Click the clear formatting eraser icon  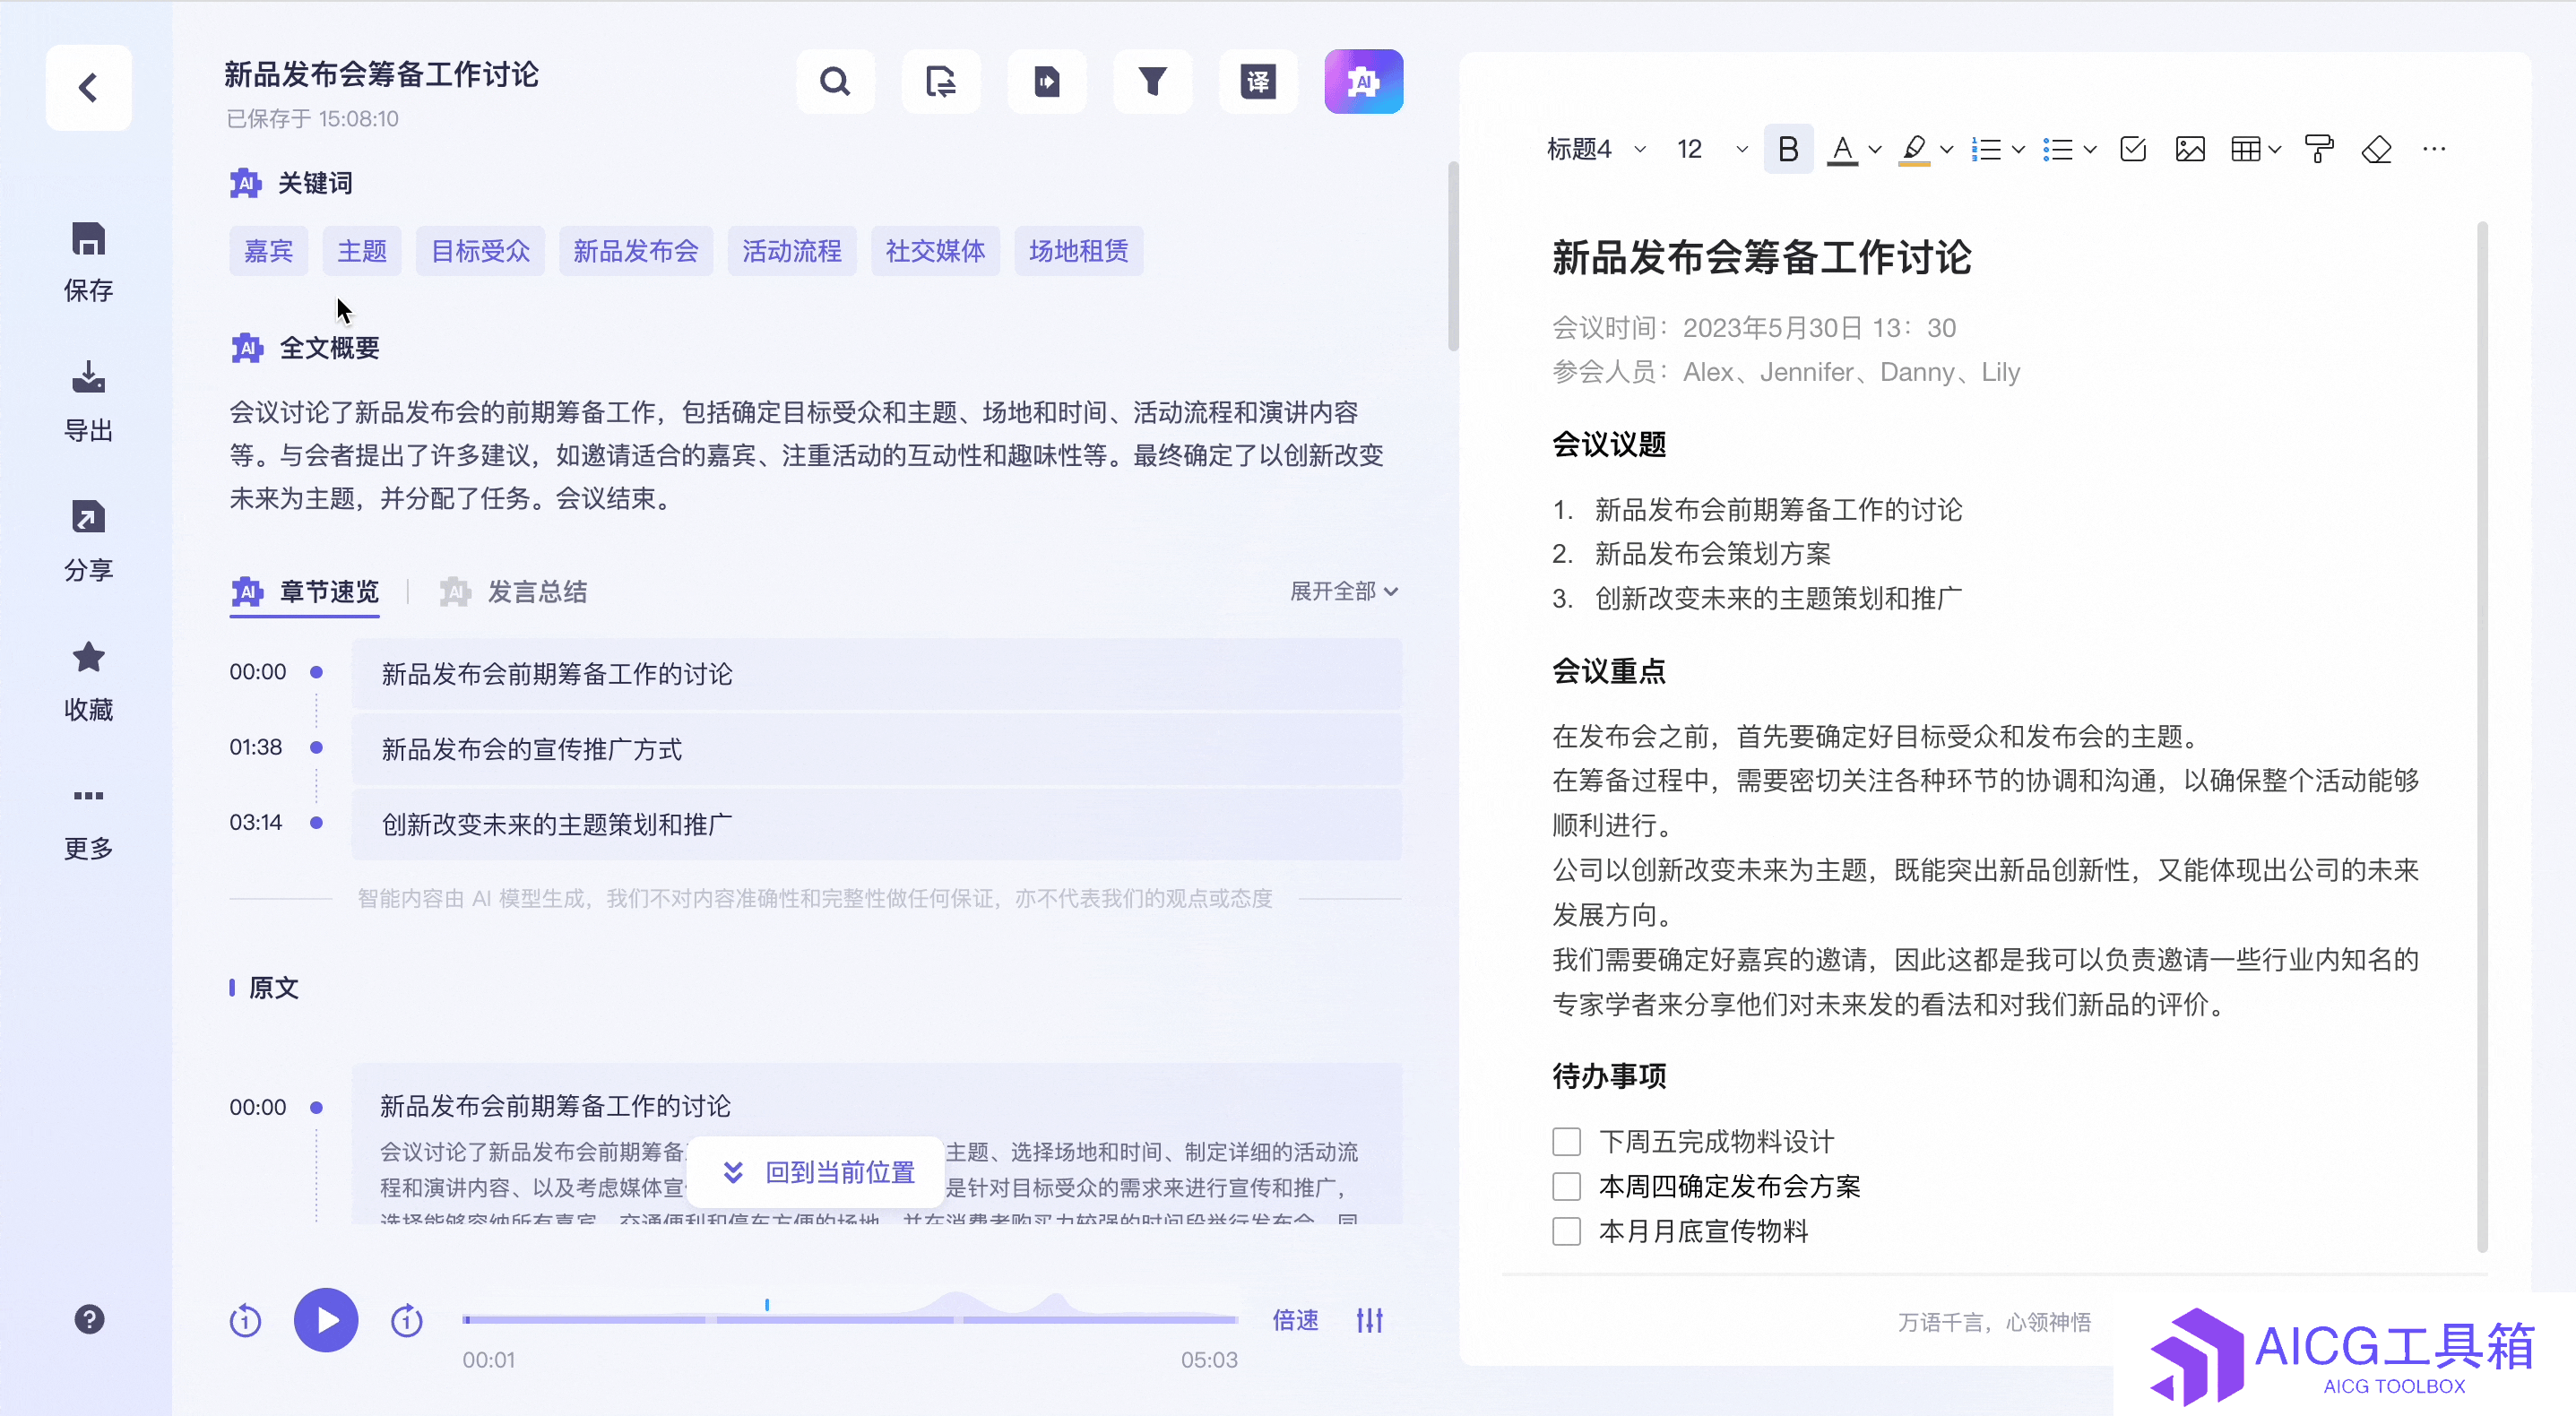(x=2377, y=150)
